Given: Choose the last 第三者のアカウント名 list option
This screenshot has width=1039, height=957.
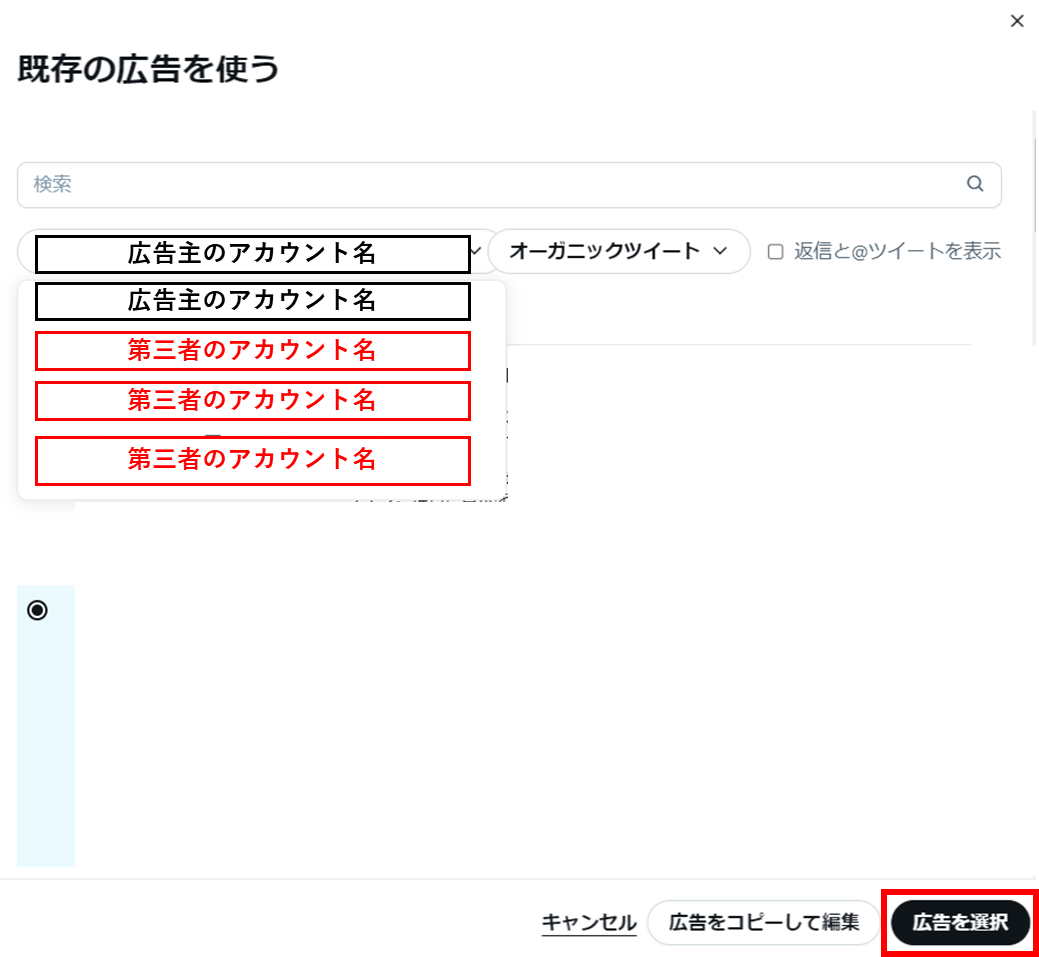Looking at the screenshot, I should (x=252, y=459).
